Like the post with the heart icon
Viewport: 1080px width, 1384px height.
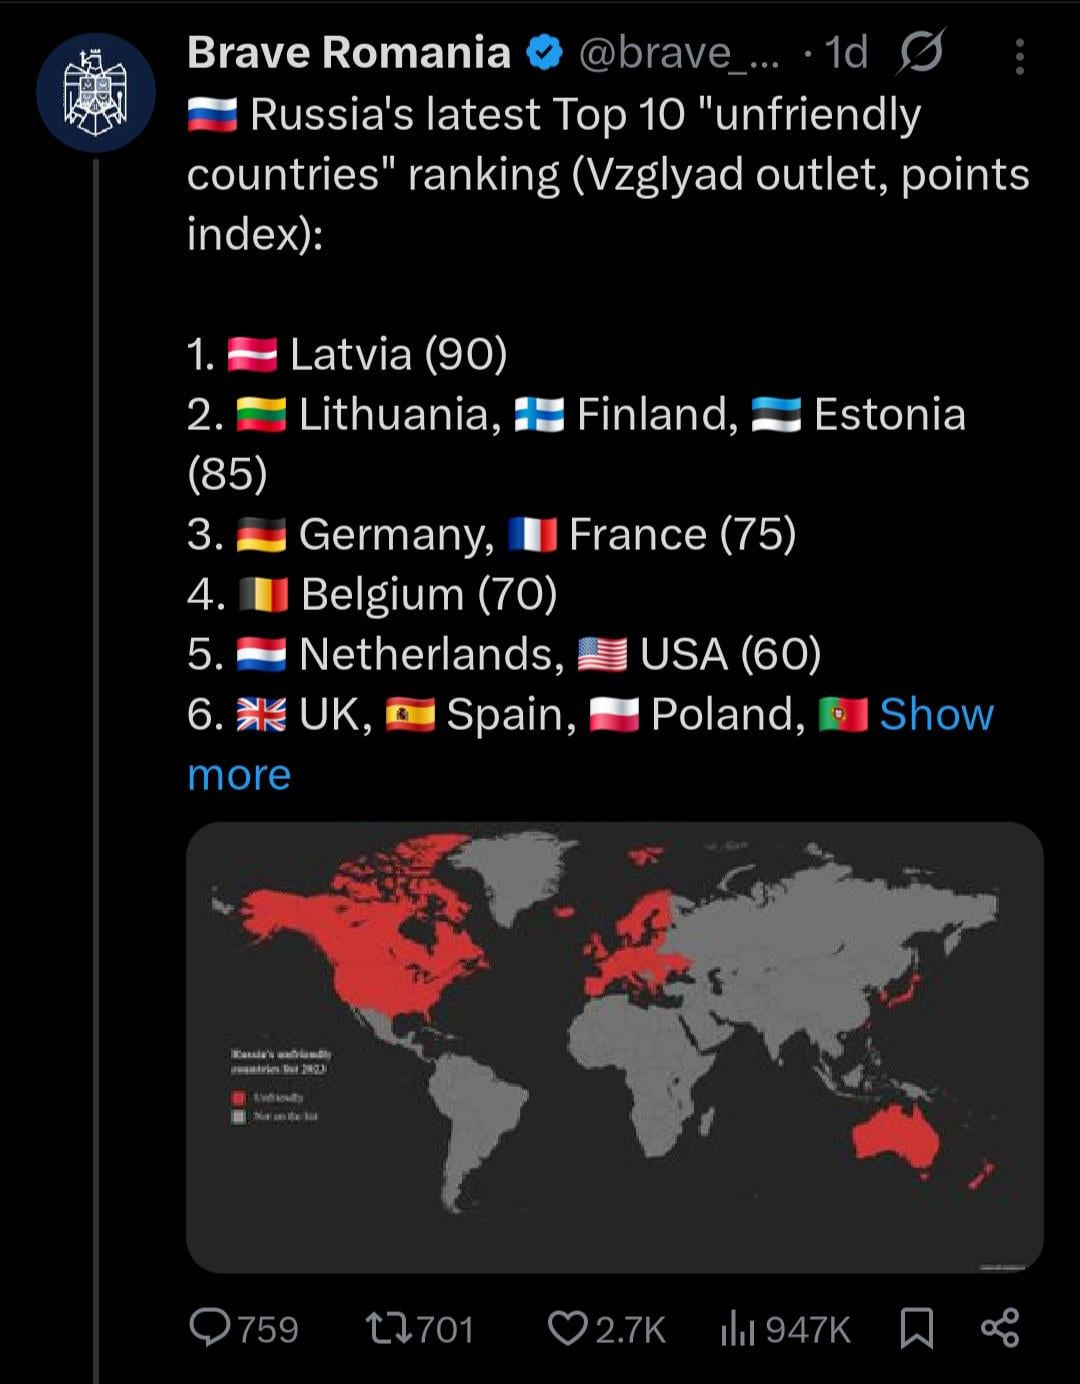tap(567, 1328)
